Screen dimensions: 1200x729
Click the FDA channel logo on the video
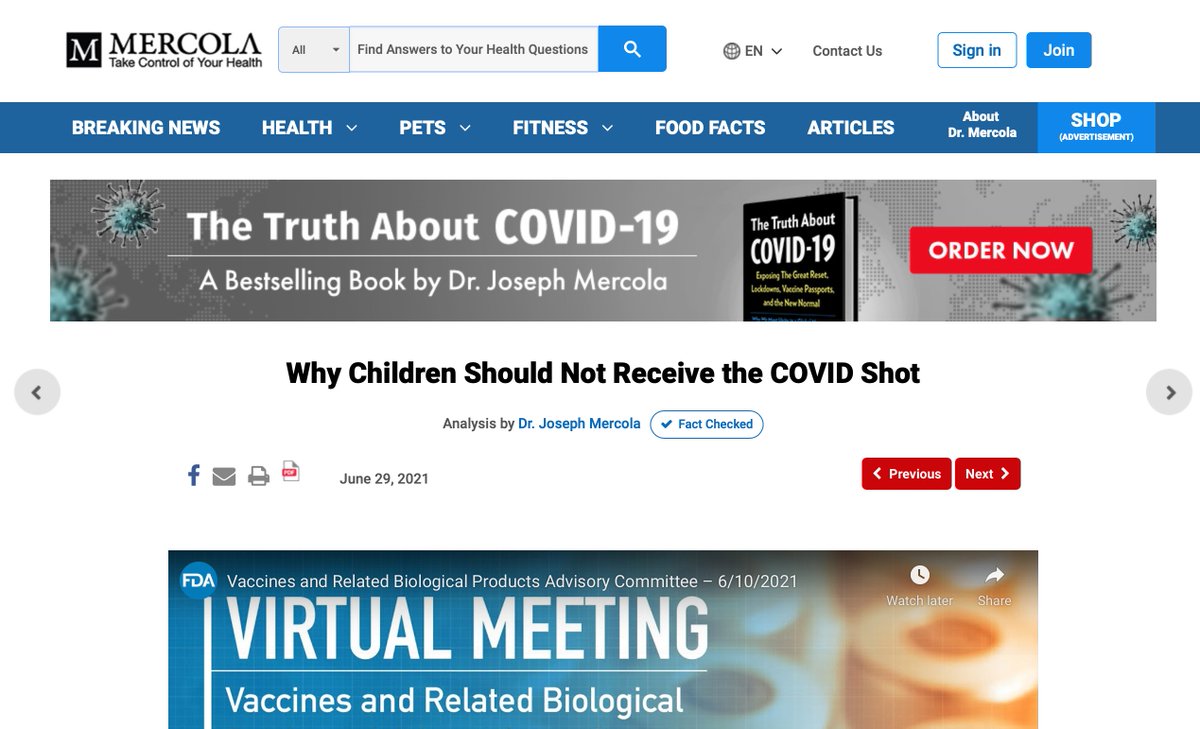[x=198, y=581]
